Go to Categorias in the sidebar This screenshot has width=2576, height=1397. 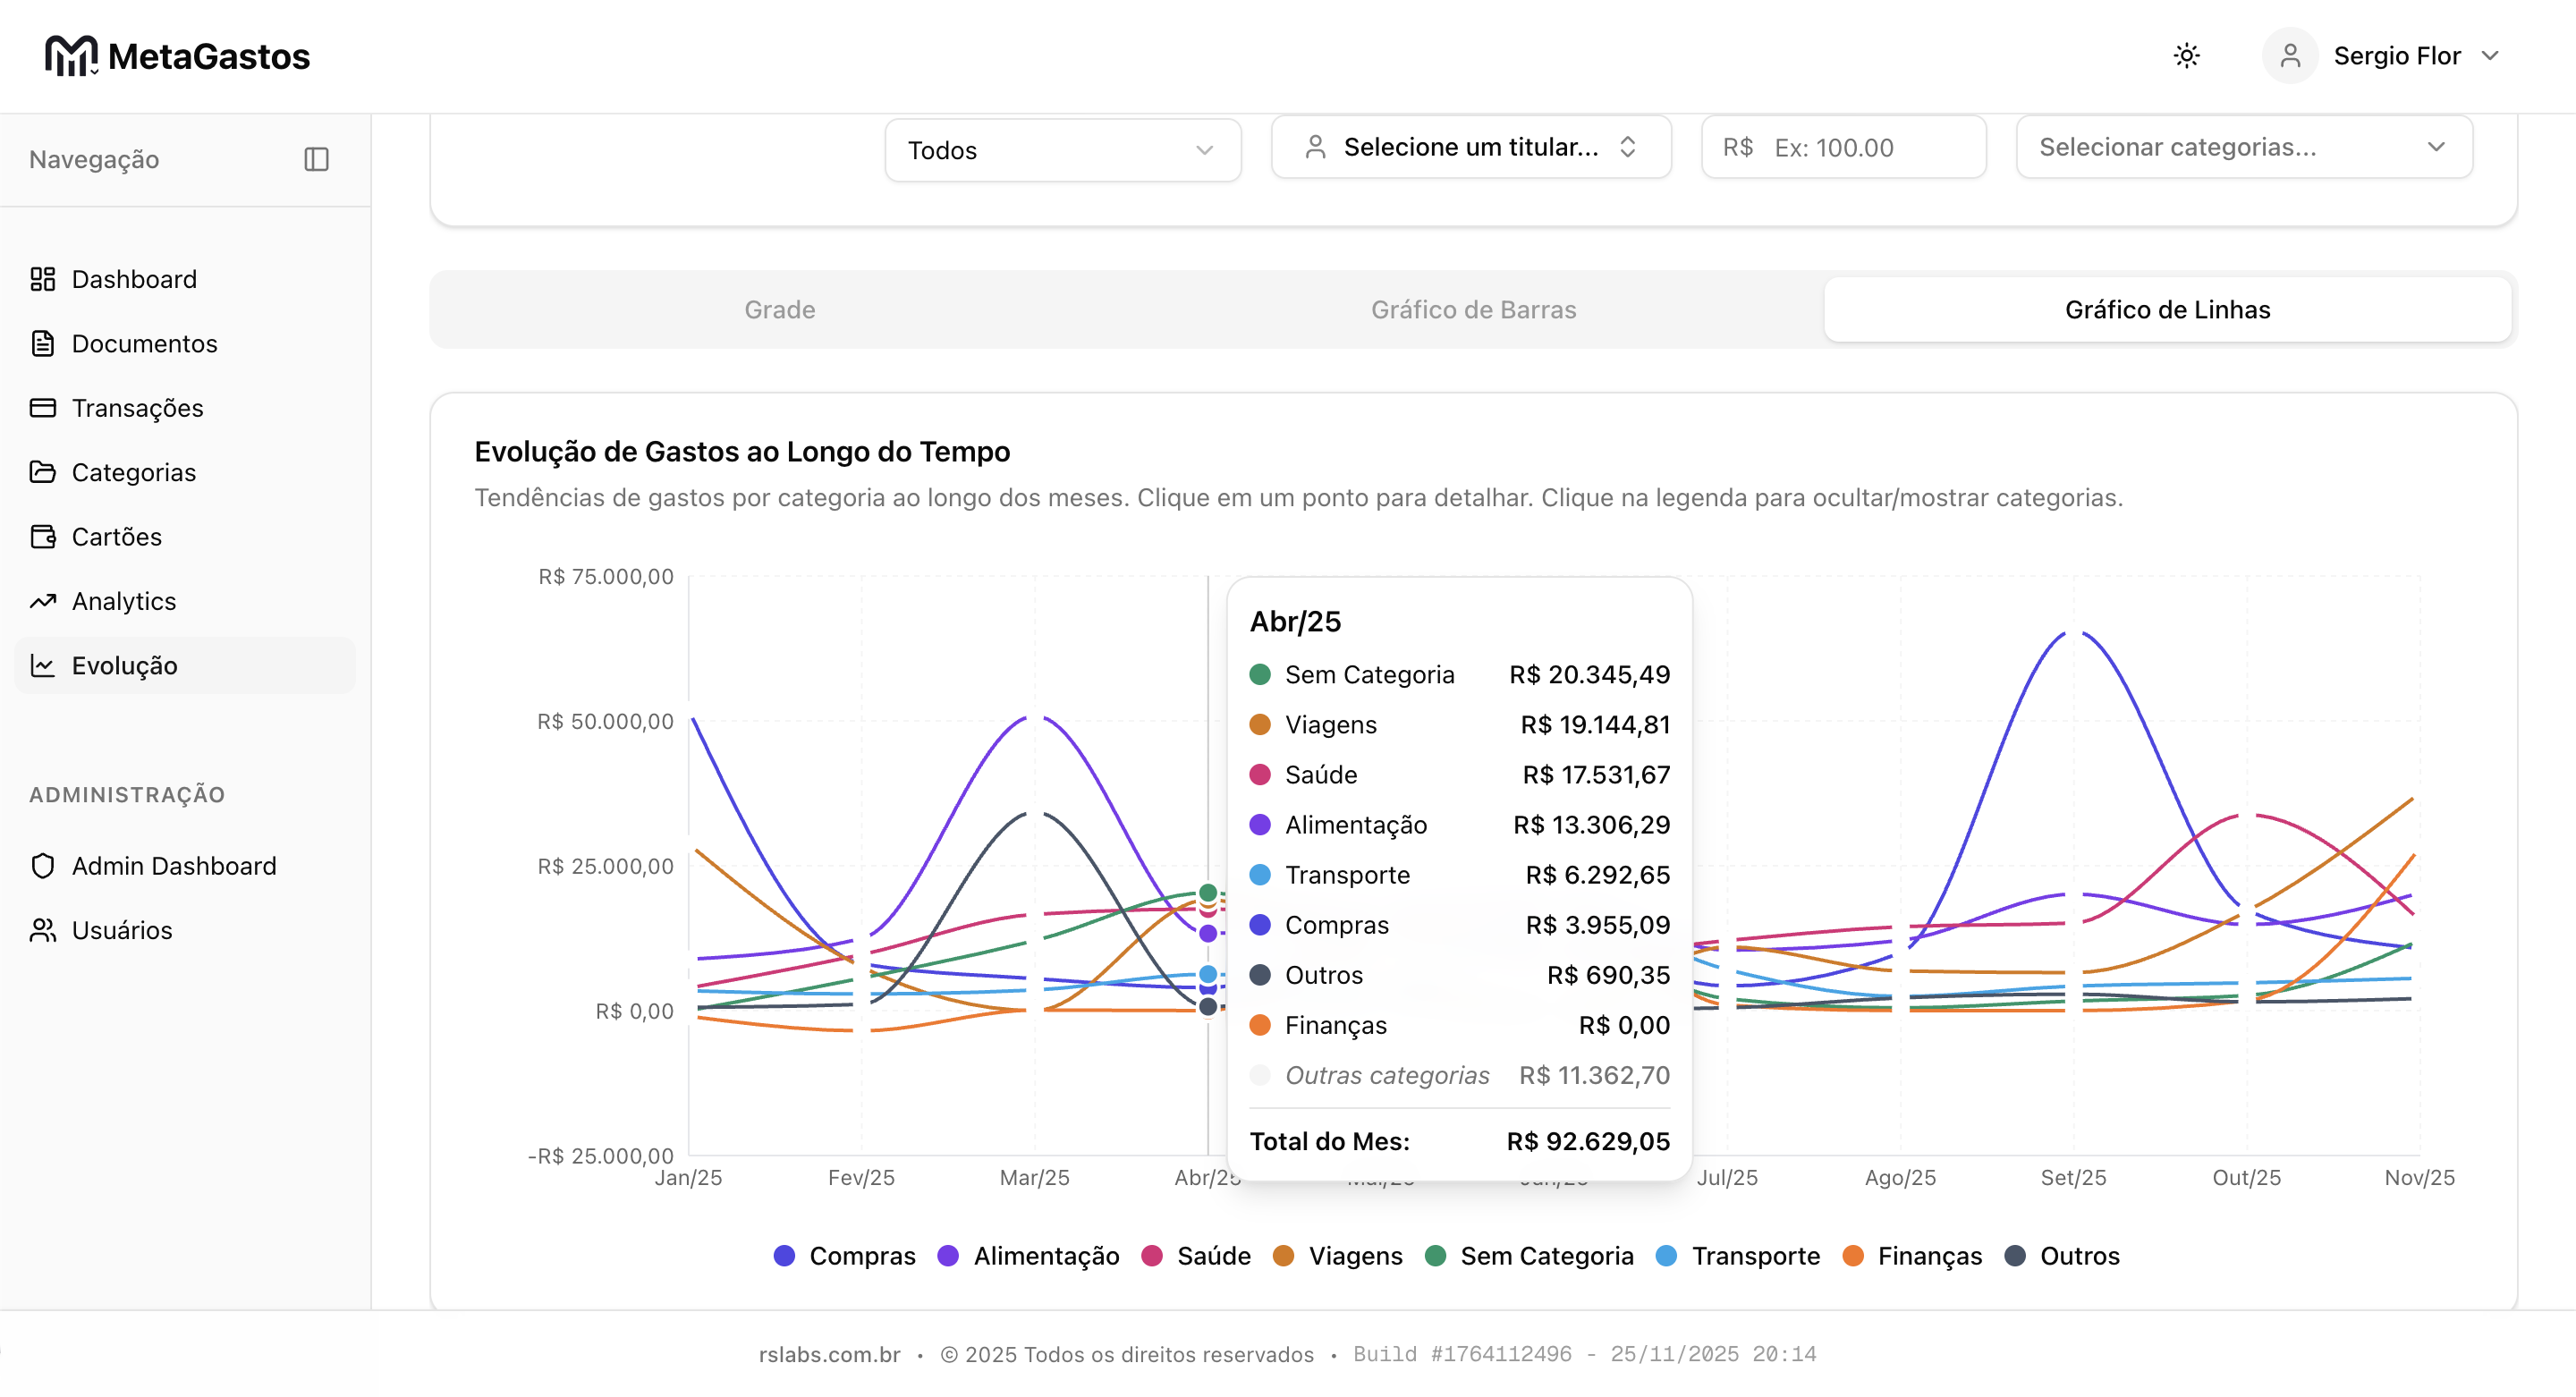133,472
